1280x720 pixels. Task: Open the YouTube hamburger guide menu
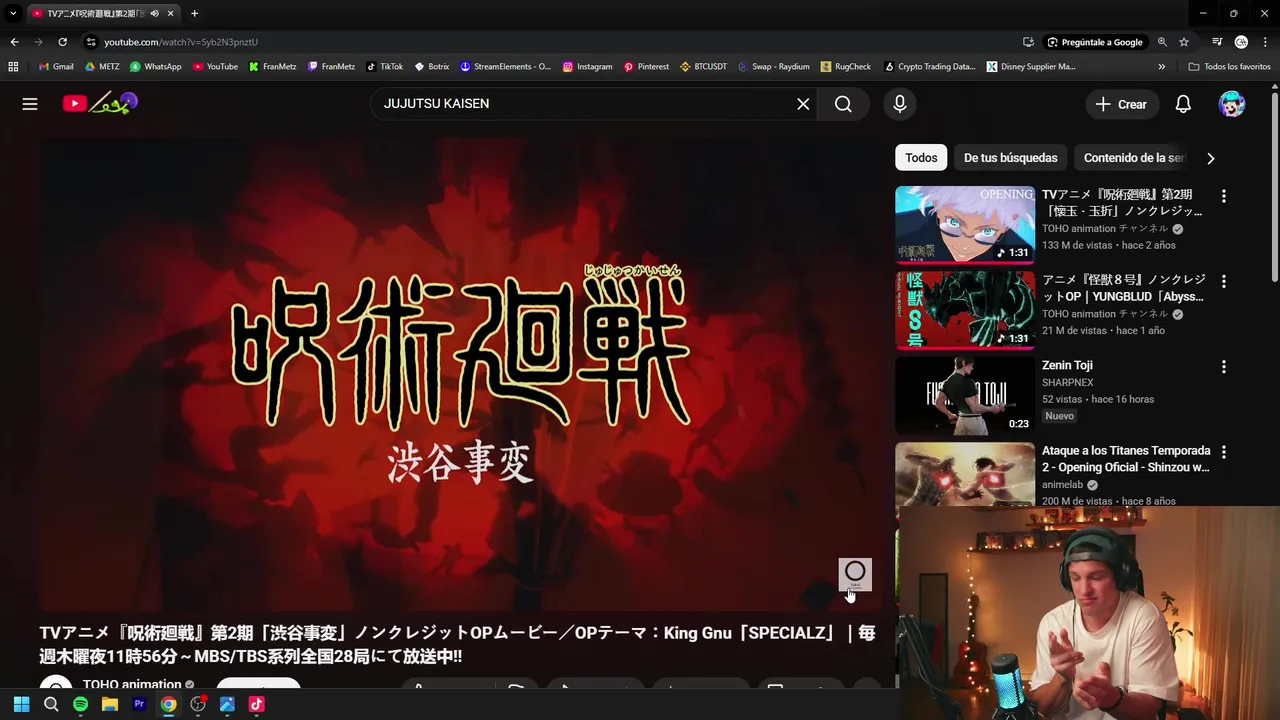[x=30, y=104]
